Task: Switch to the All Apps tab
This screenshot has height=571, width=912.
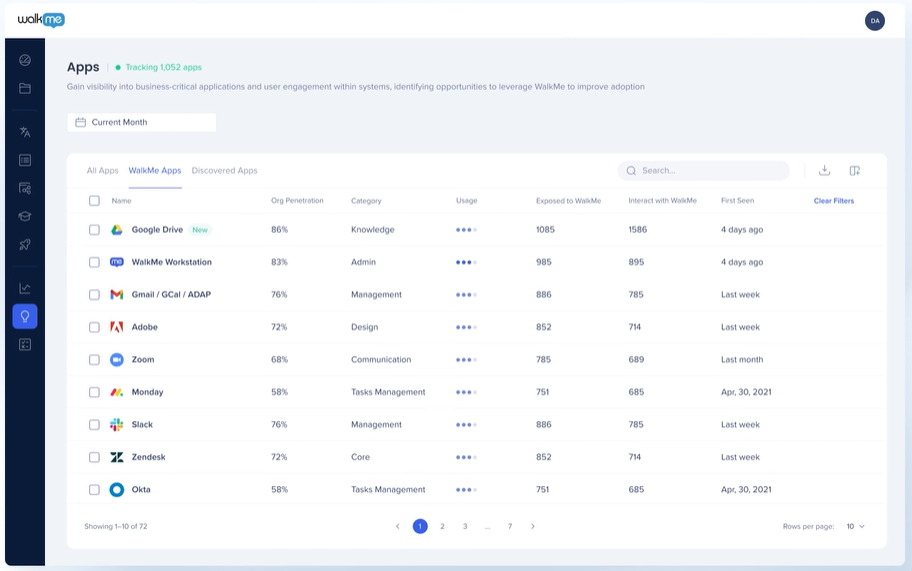Action: (x=102, y=170)
